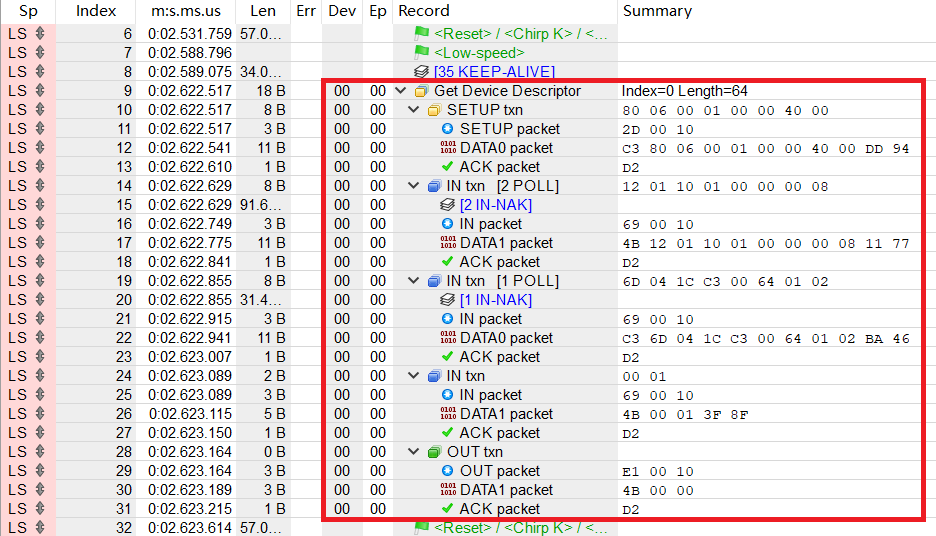Click the blue cube icon of IN txn [1 POLL]
The height and width of the screenshot is (536, 936).
click(435, 281)
